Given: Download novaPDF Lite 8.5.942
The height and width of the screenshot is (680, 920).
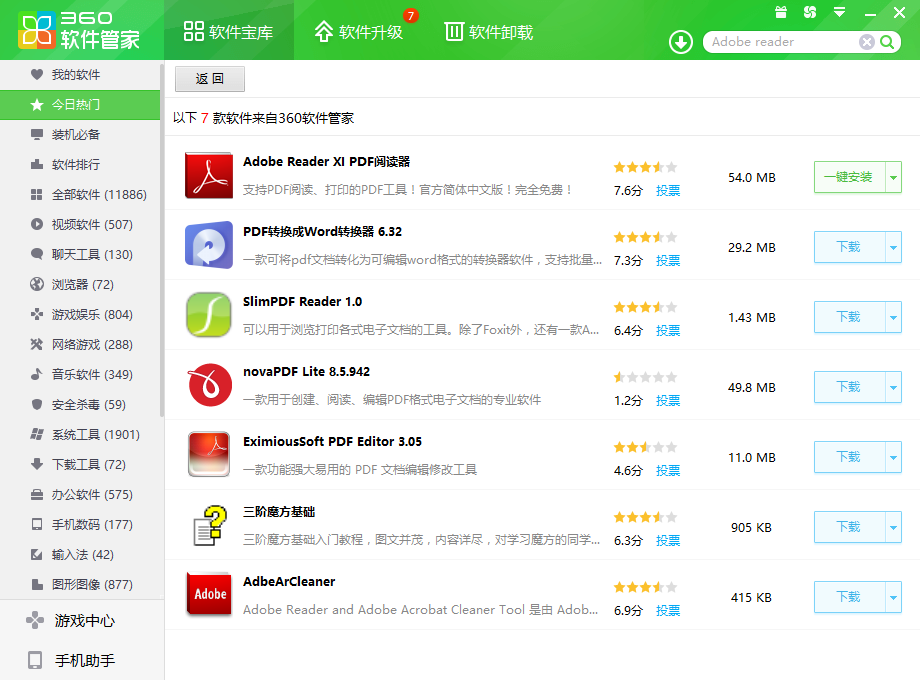Looking at the screenshot, I should click(849, 387).
